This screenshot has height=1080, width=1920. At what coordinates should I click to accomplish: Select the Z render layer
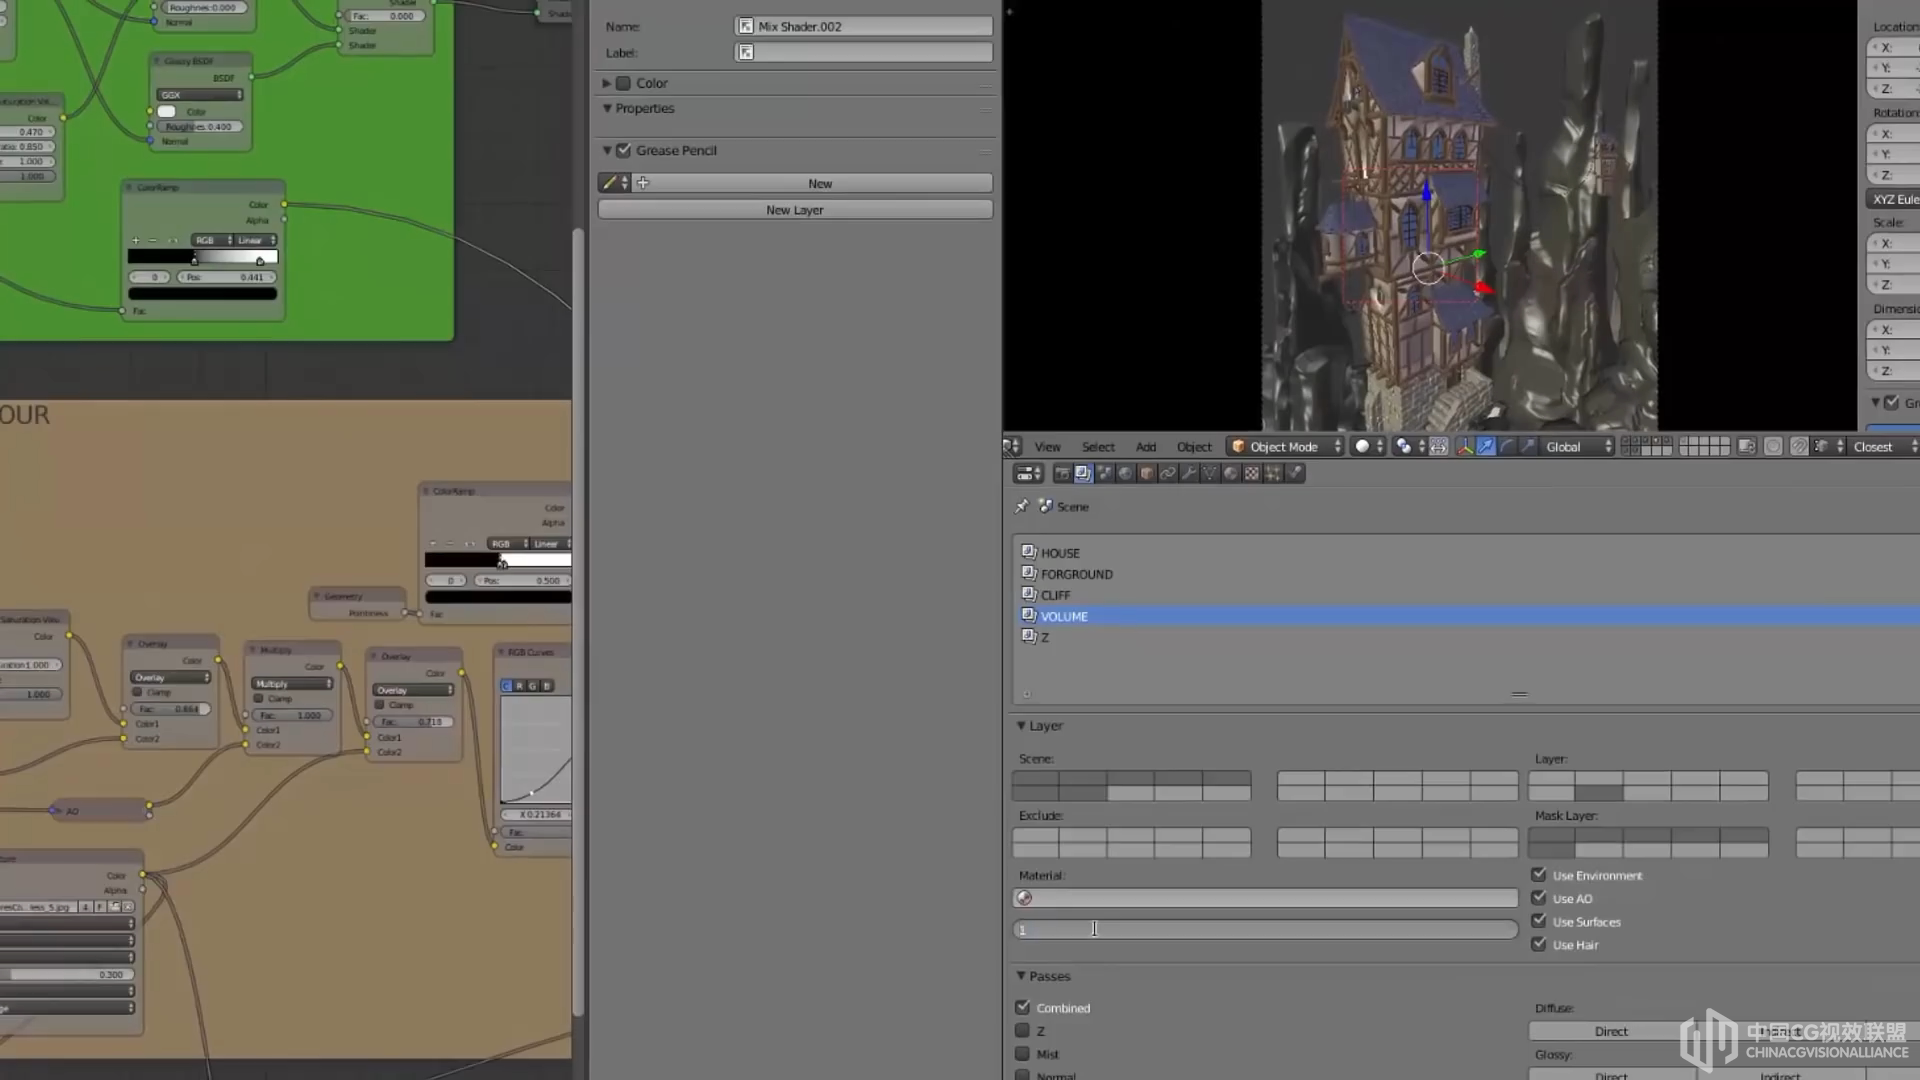point(1466,637)
